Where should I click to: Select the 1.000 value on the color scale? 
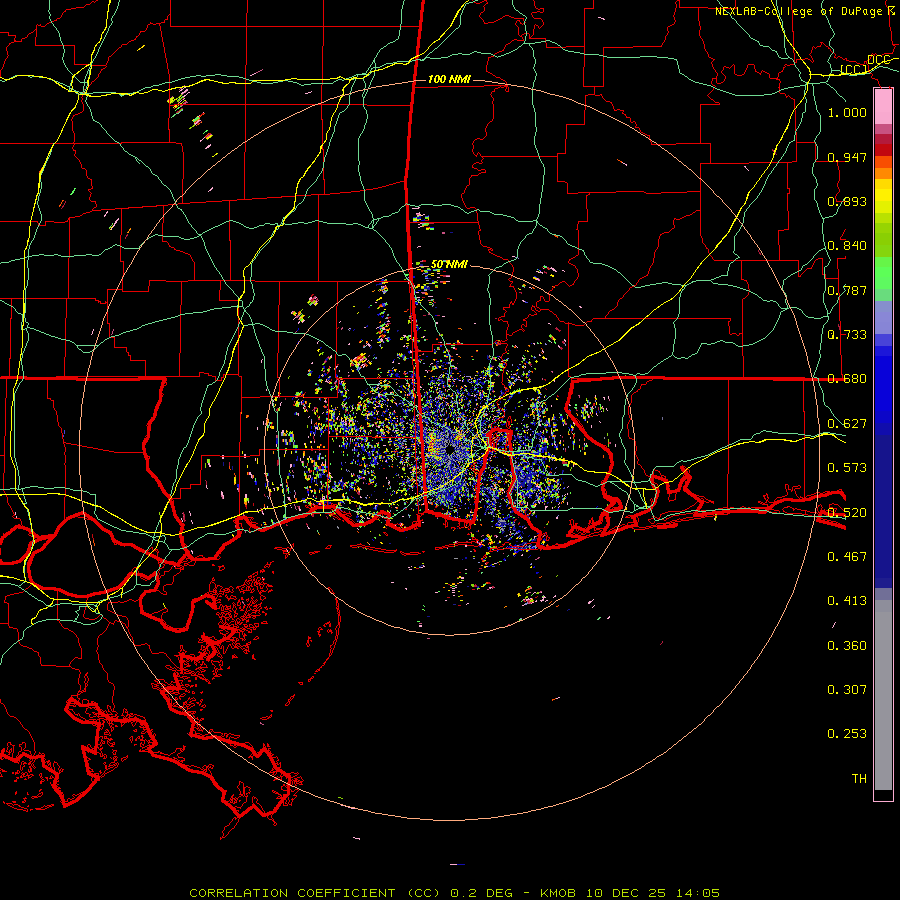pyautogui.click(x=847, y=112)
